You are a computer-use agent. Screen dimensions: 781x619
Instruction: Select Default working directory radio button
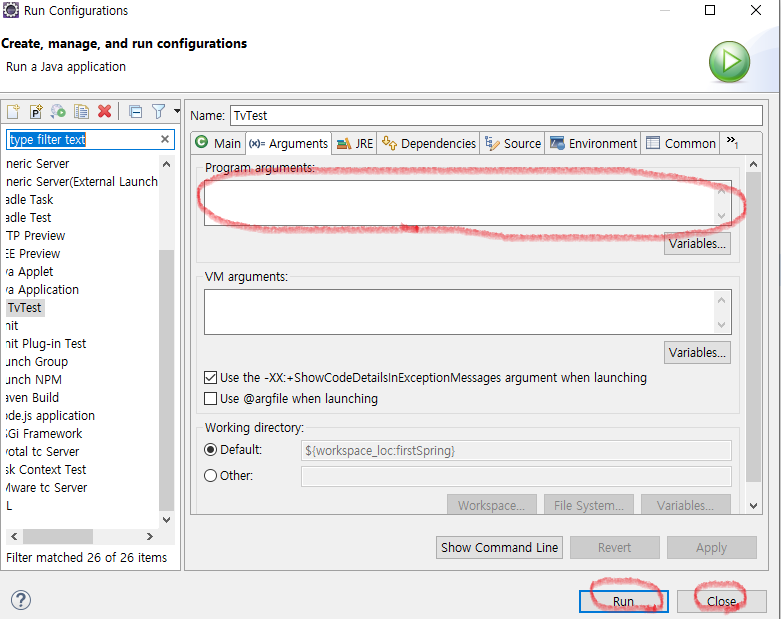click(x=211, y=450)
